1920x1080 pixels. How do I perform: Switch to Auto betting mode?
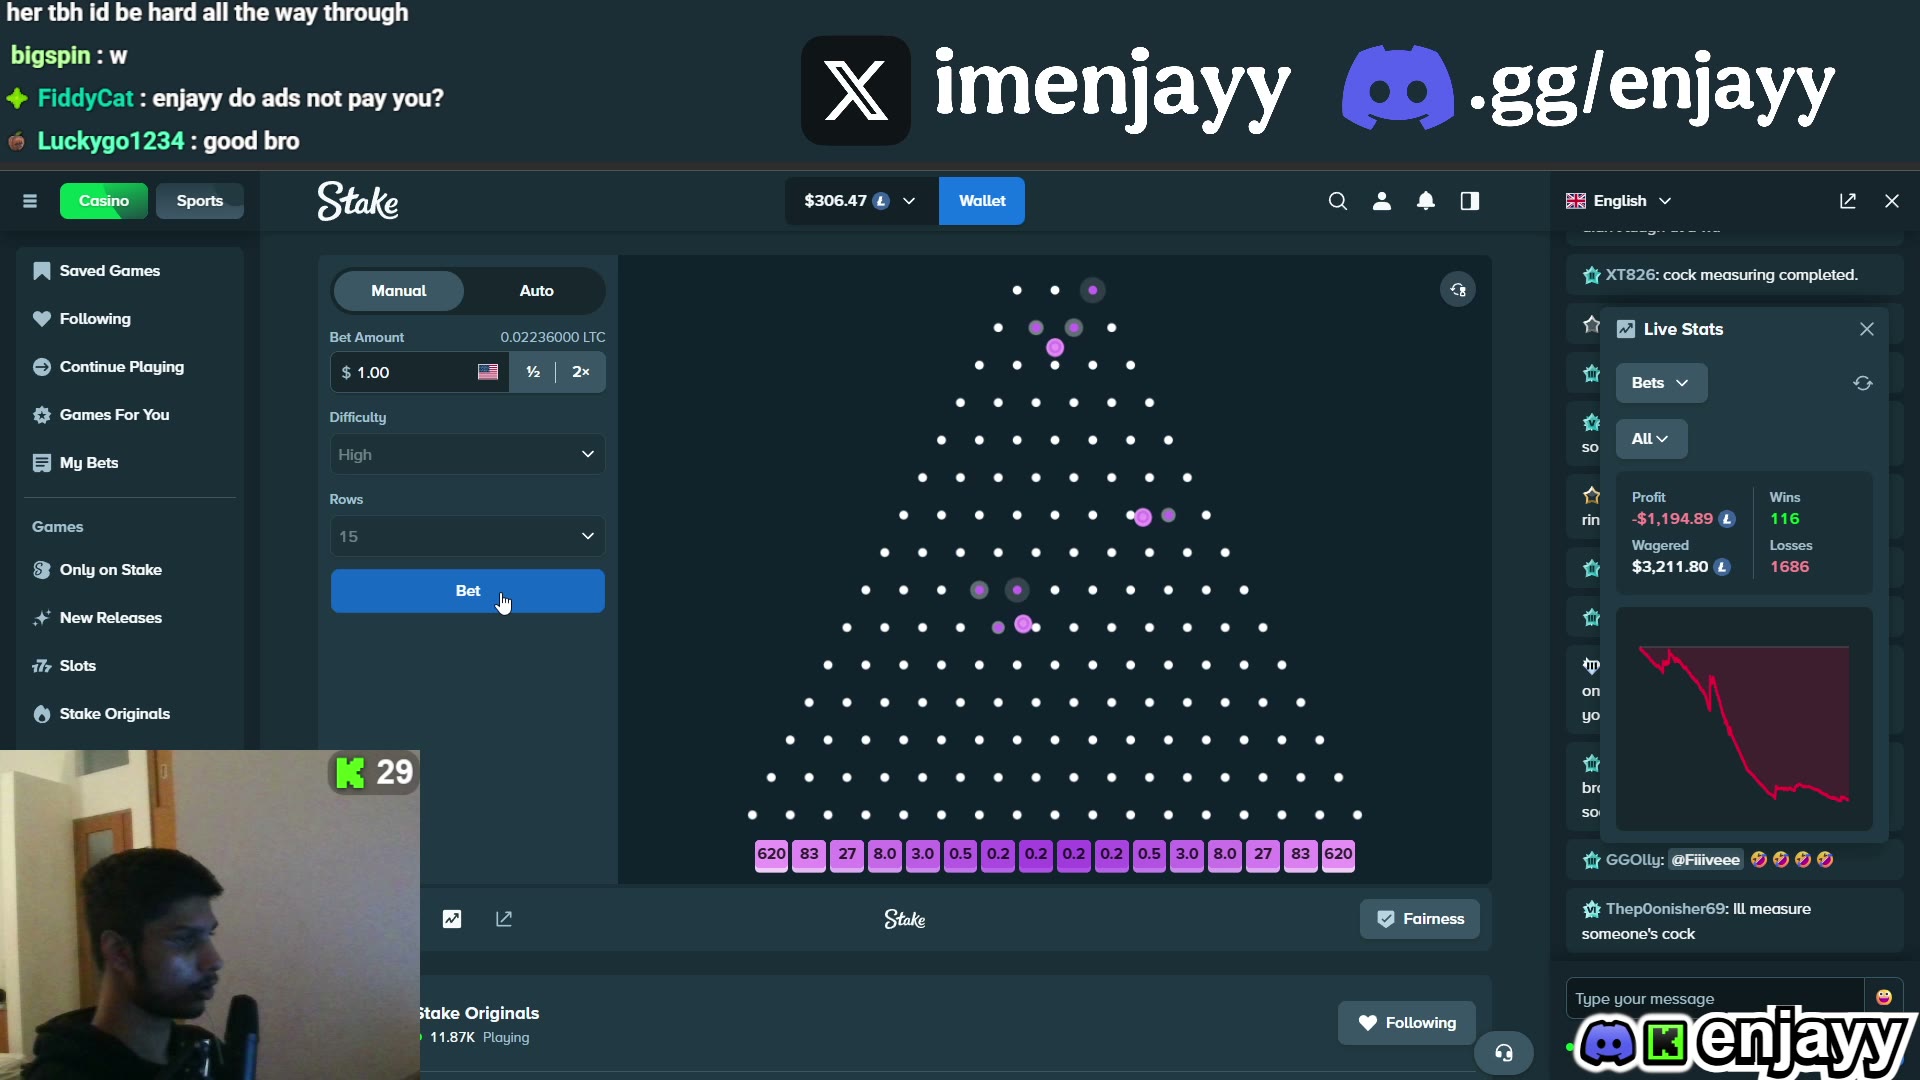(x=536, y=291)
